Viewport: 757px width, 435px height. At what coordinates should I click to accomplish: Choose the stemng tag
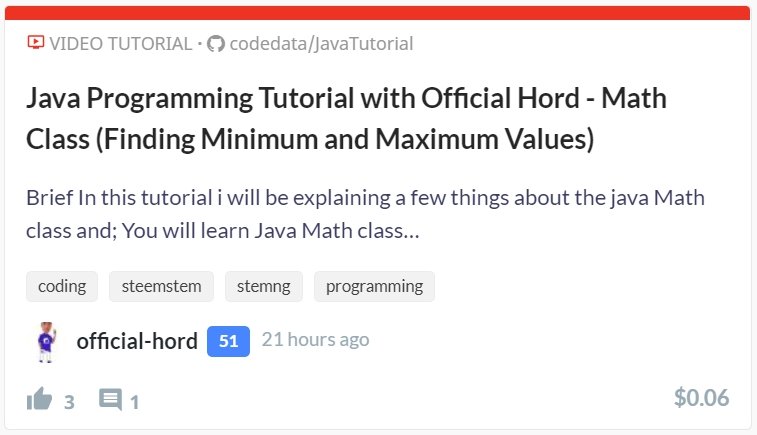264,286
